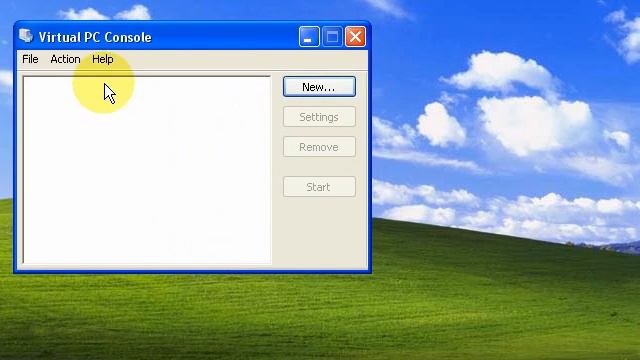The height and width of the screenshot is (360, 640).
Task: Close the Virtual PC Console window
Action: (356, 37)
